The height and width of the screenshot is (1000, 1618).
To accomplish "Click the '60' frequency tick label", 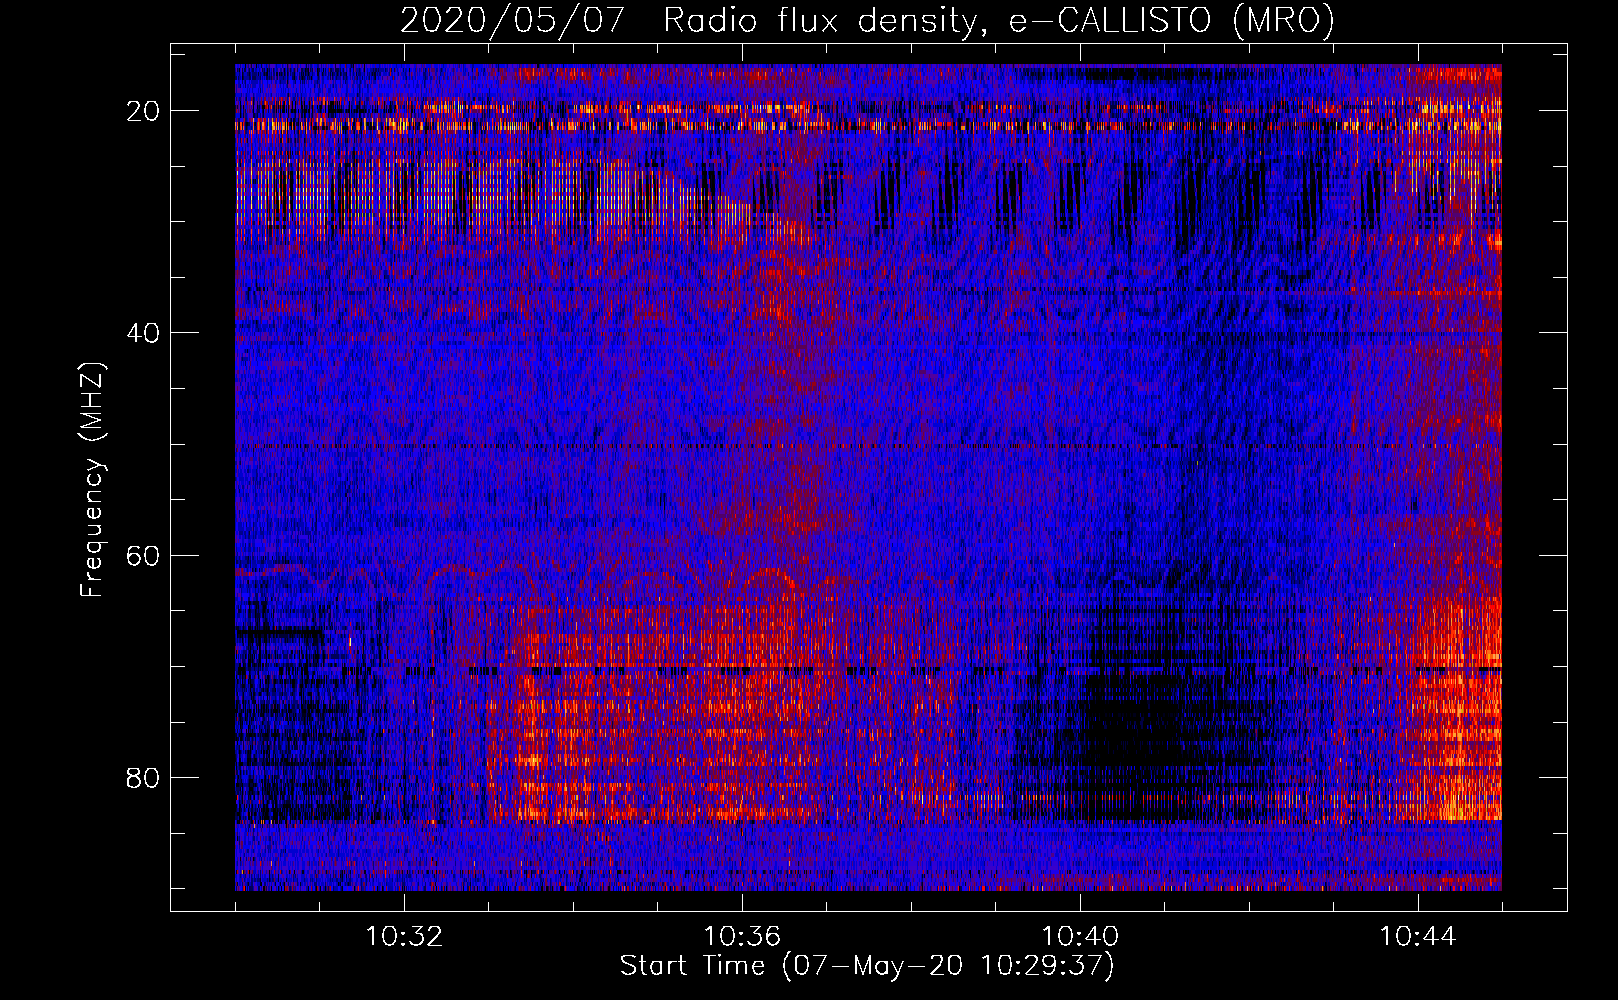I will (x=144, y=555).
